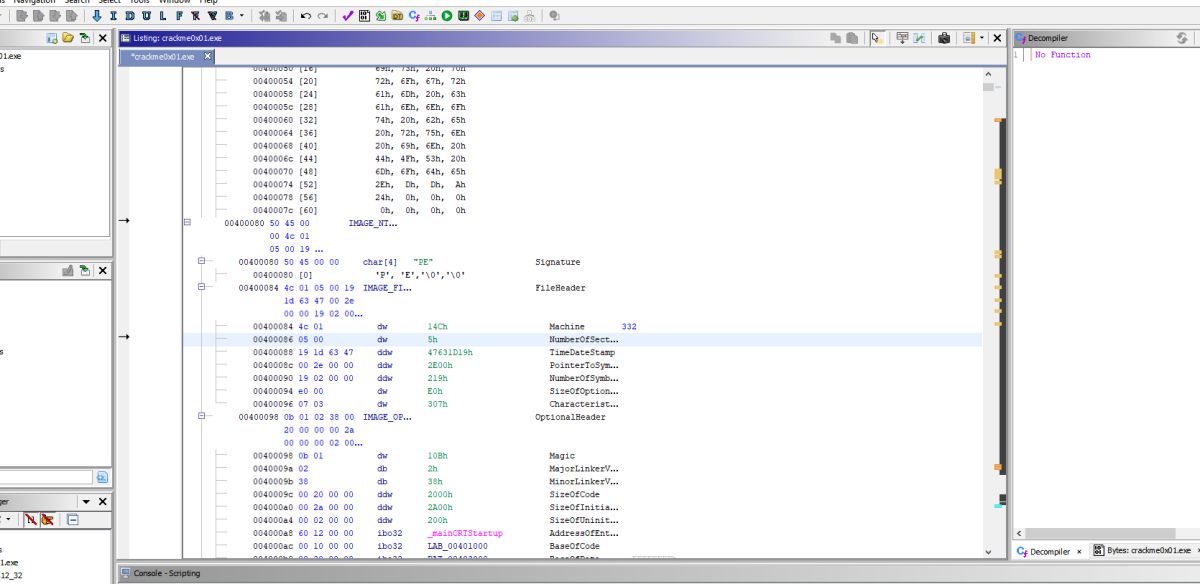Take a listing snapshot with the camera icon

coord(944,38)
